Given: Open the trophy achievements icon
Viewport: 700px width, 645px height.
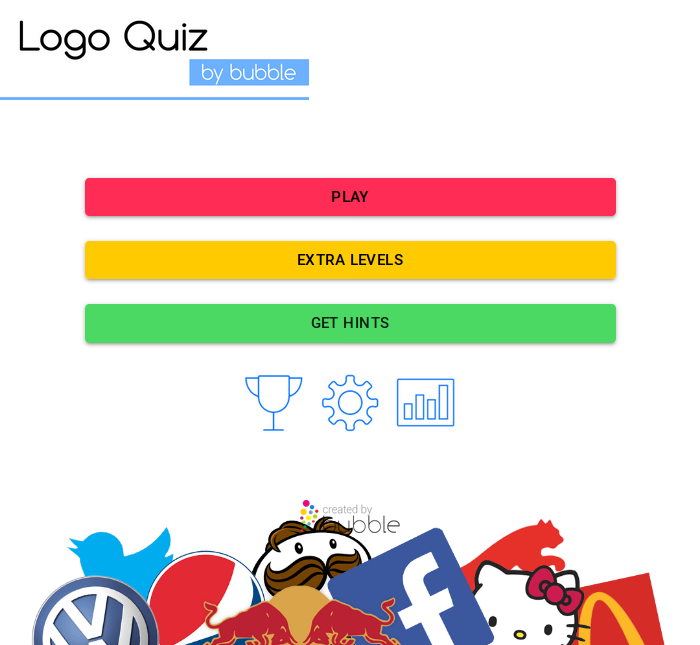Looking at the screenshot, I should click(274, 403).
